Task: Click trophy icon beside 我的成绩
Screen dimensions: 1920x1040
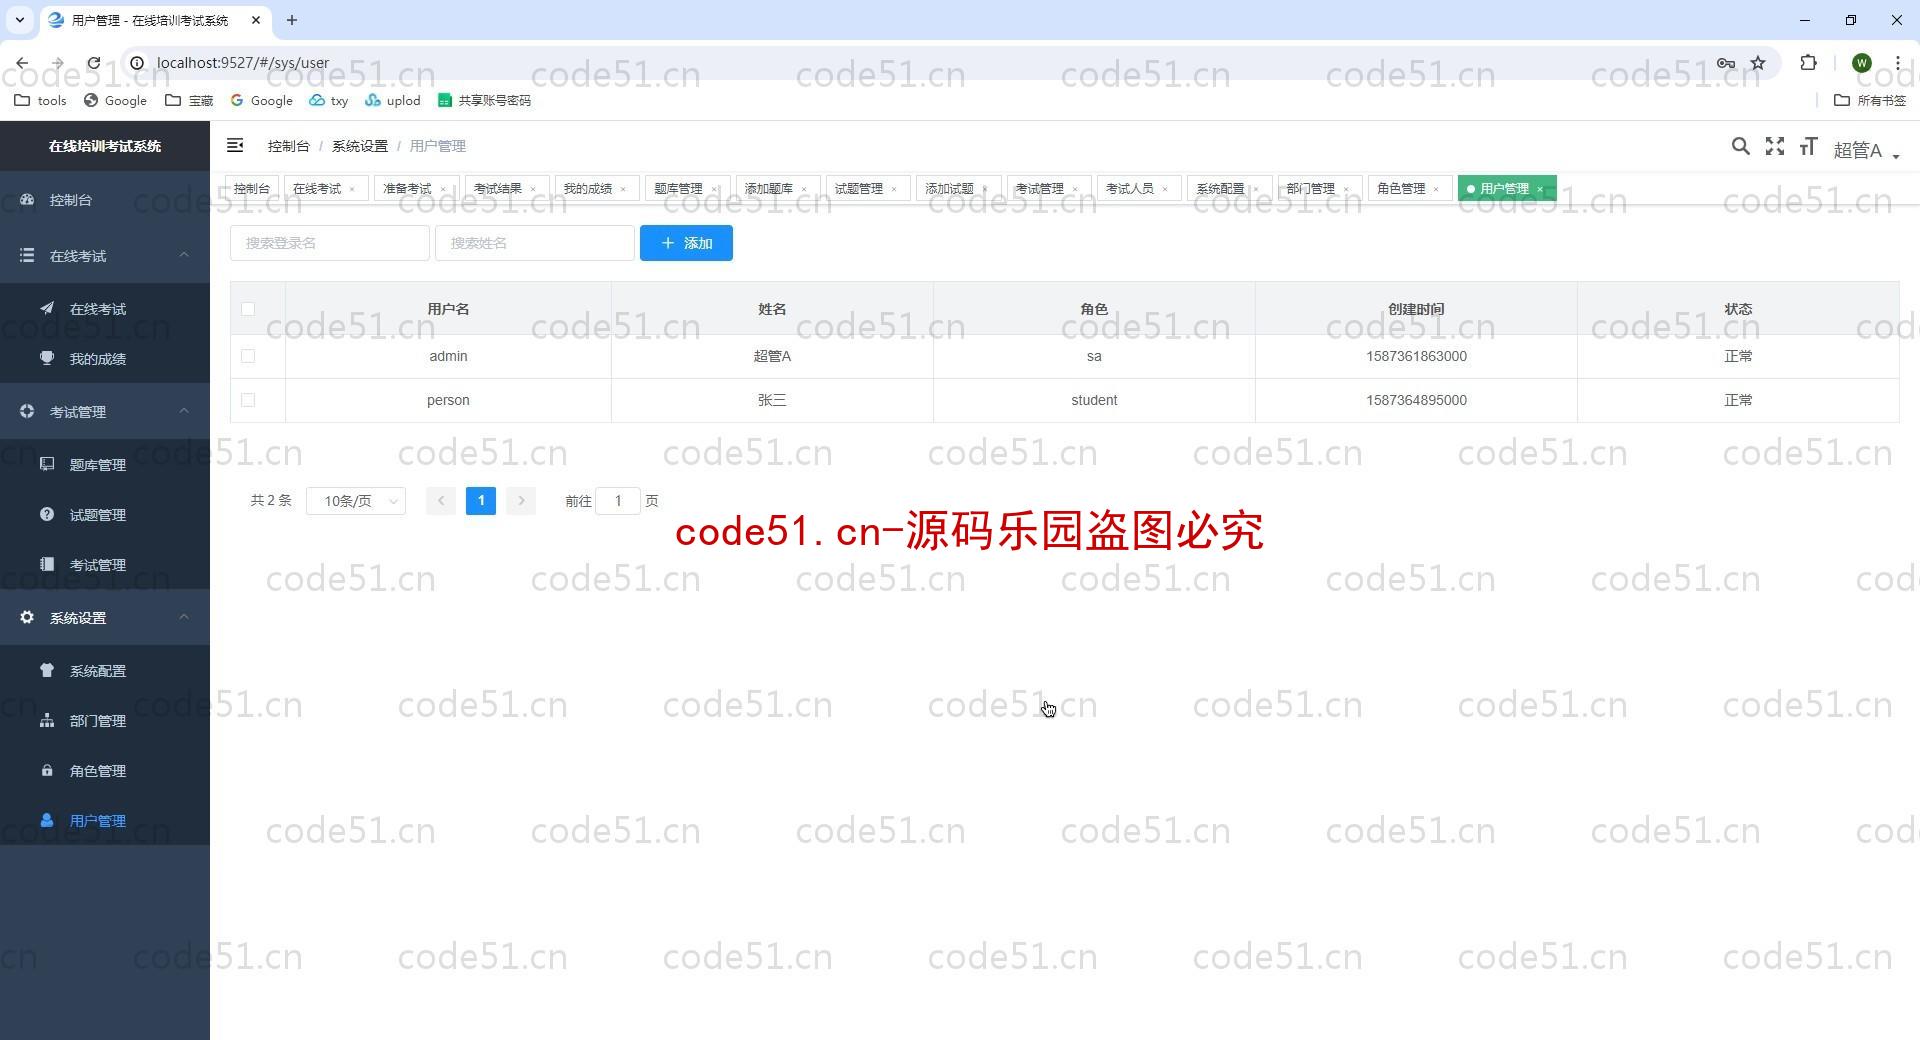Action: [x=47, y=358]
